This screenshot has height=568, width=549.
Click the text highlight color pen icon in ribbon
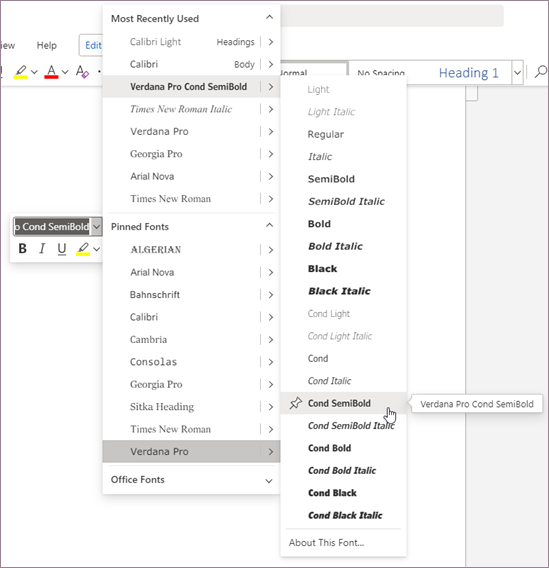pyautogui.click(x=21, y=71)
